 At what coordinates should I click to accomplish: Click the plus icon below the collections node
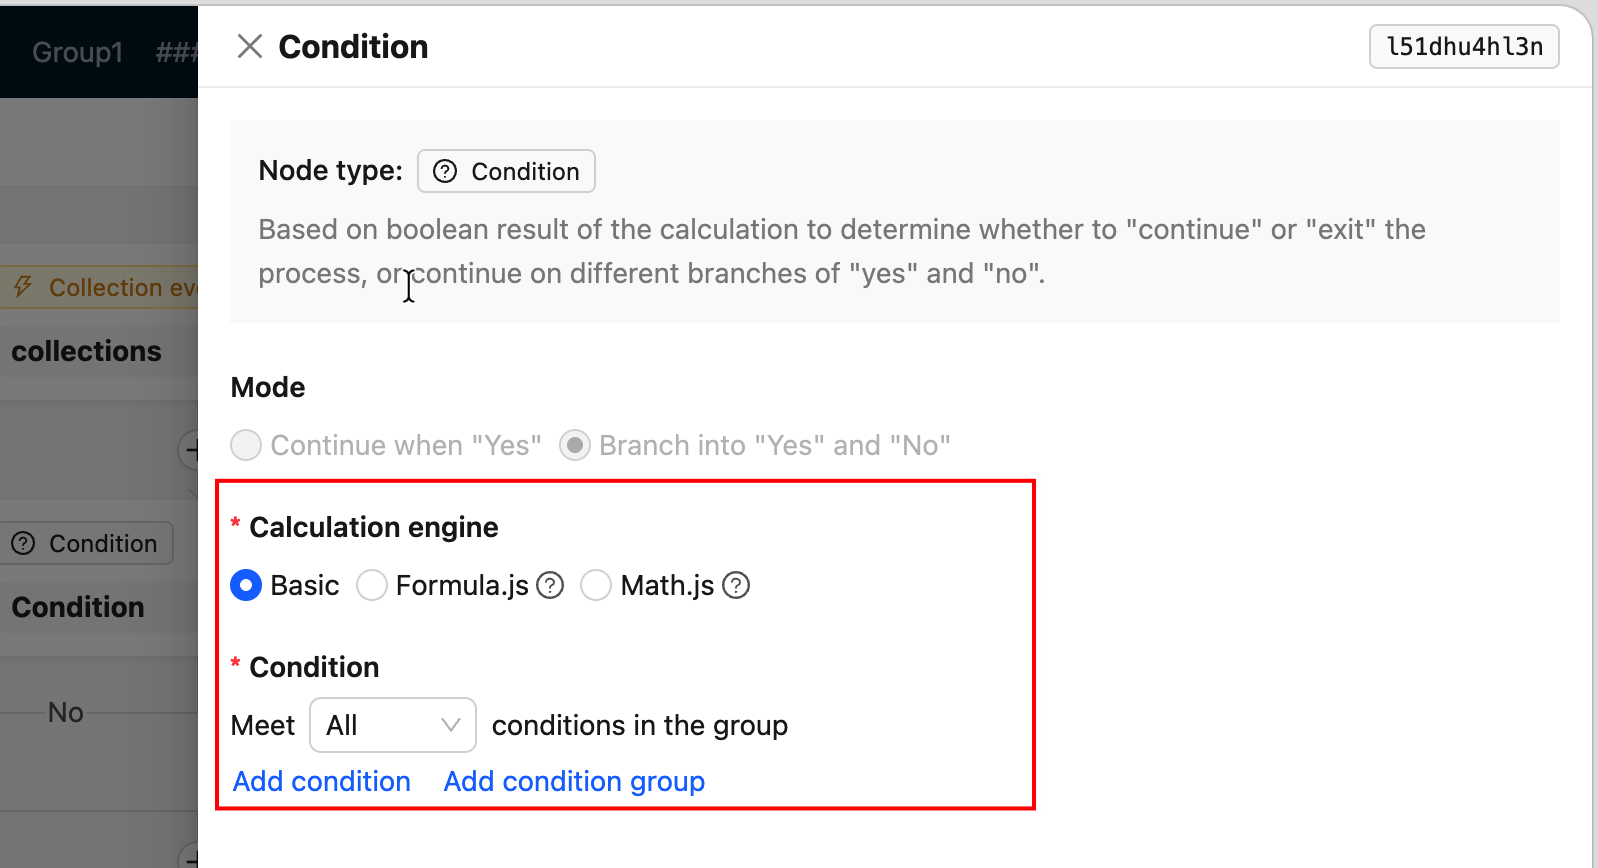pos(190,450)
